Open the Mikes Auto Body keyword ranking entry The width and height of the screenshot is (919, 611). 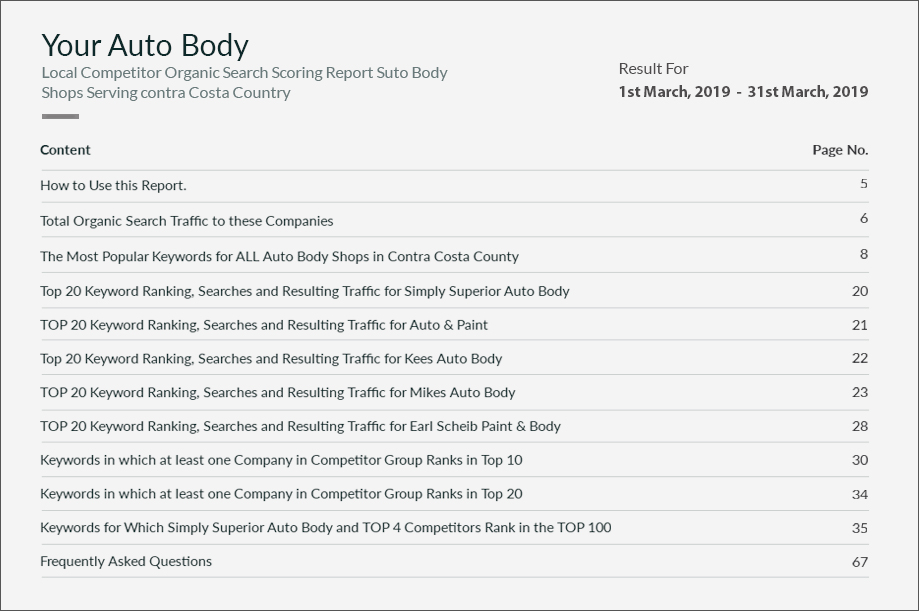tap(277, 393)
